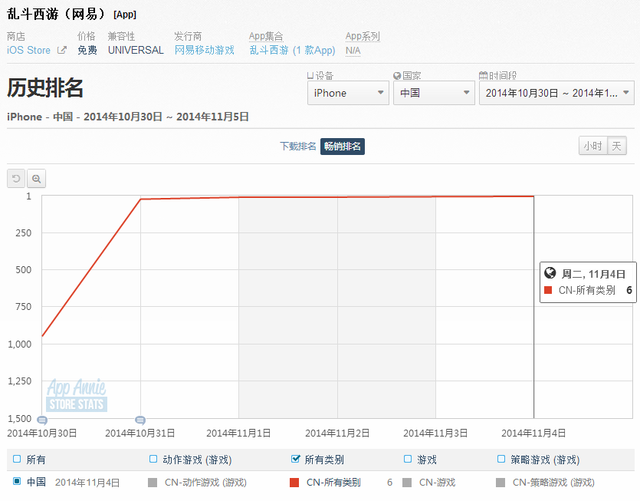The width and height of the screenshot is (640, 501).
Task: Click the globe icon in the chart tooltip
Action: pyautogui.click(x=549, y=273)
